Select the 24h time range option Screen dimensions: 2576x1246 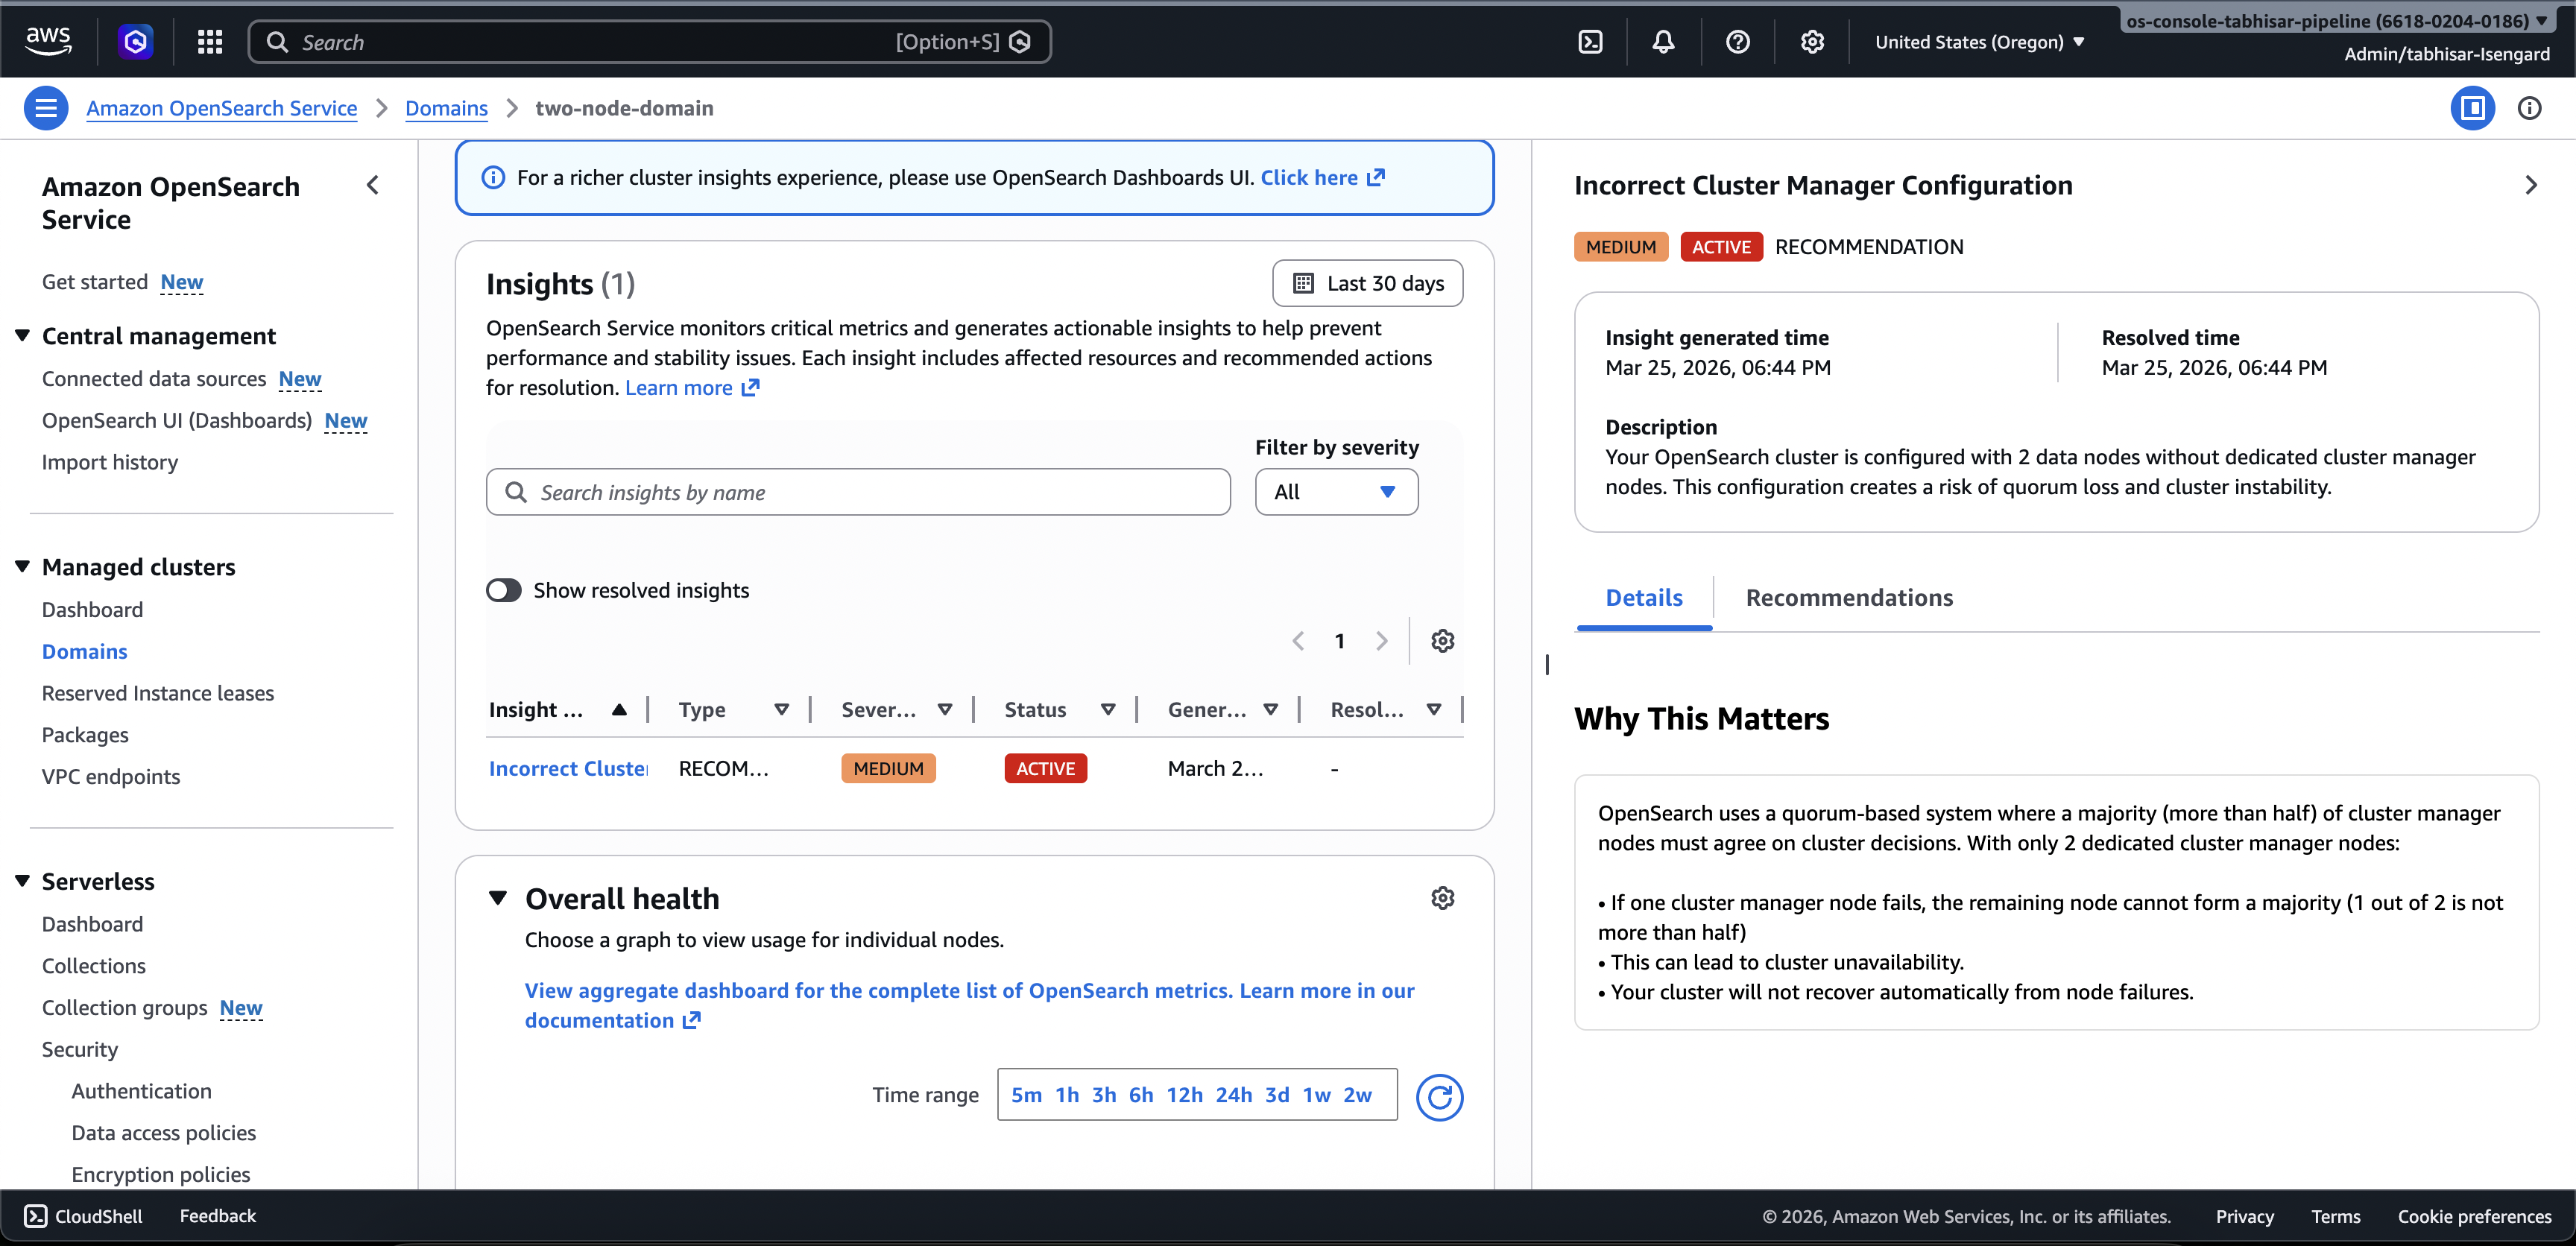point(1233,1095)
